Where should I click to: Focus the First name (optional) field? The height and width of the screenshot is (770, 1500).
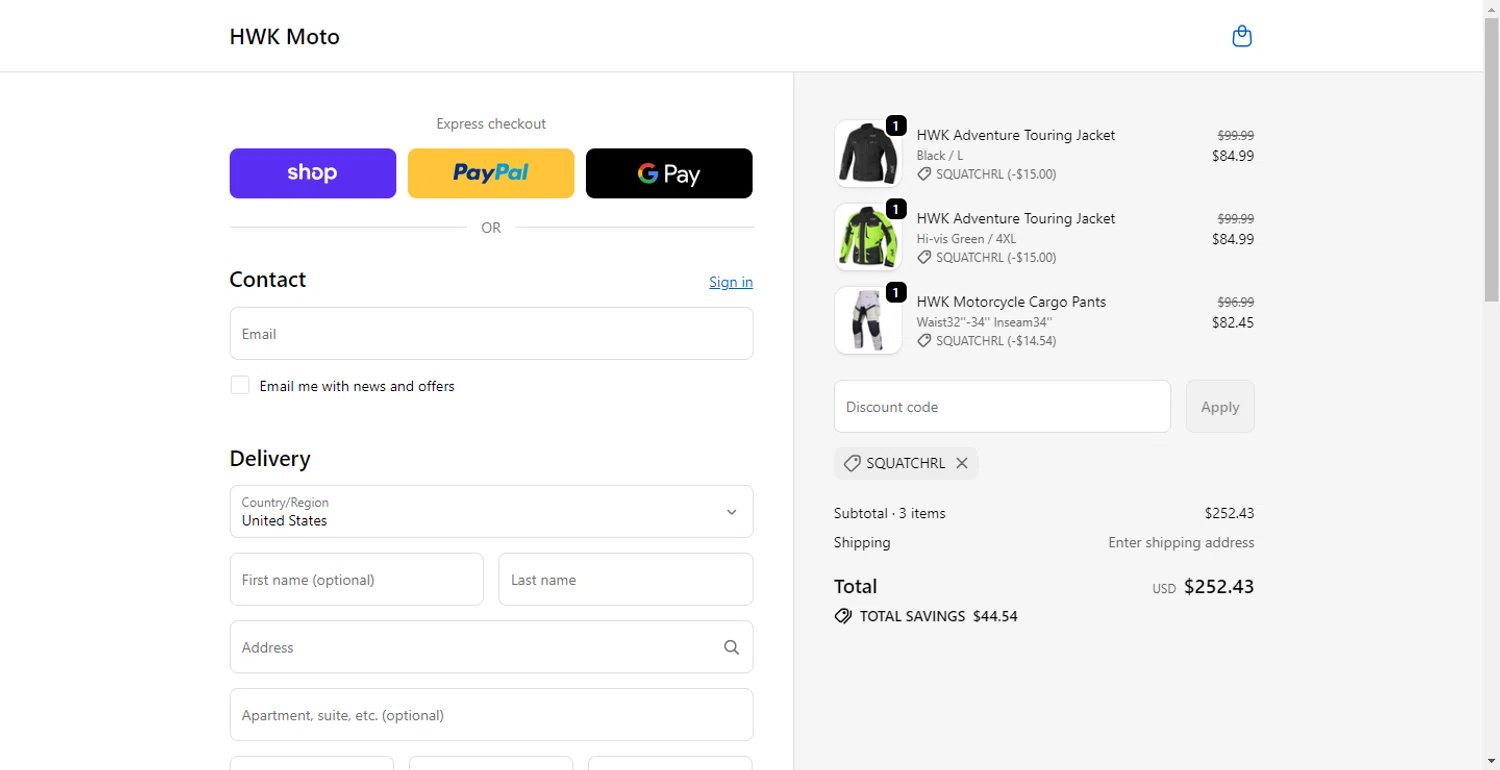click(x=357, y=579)
